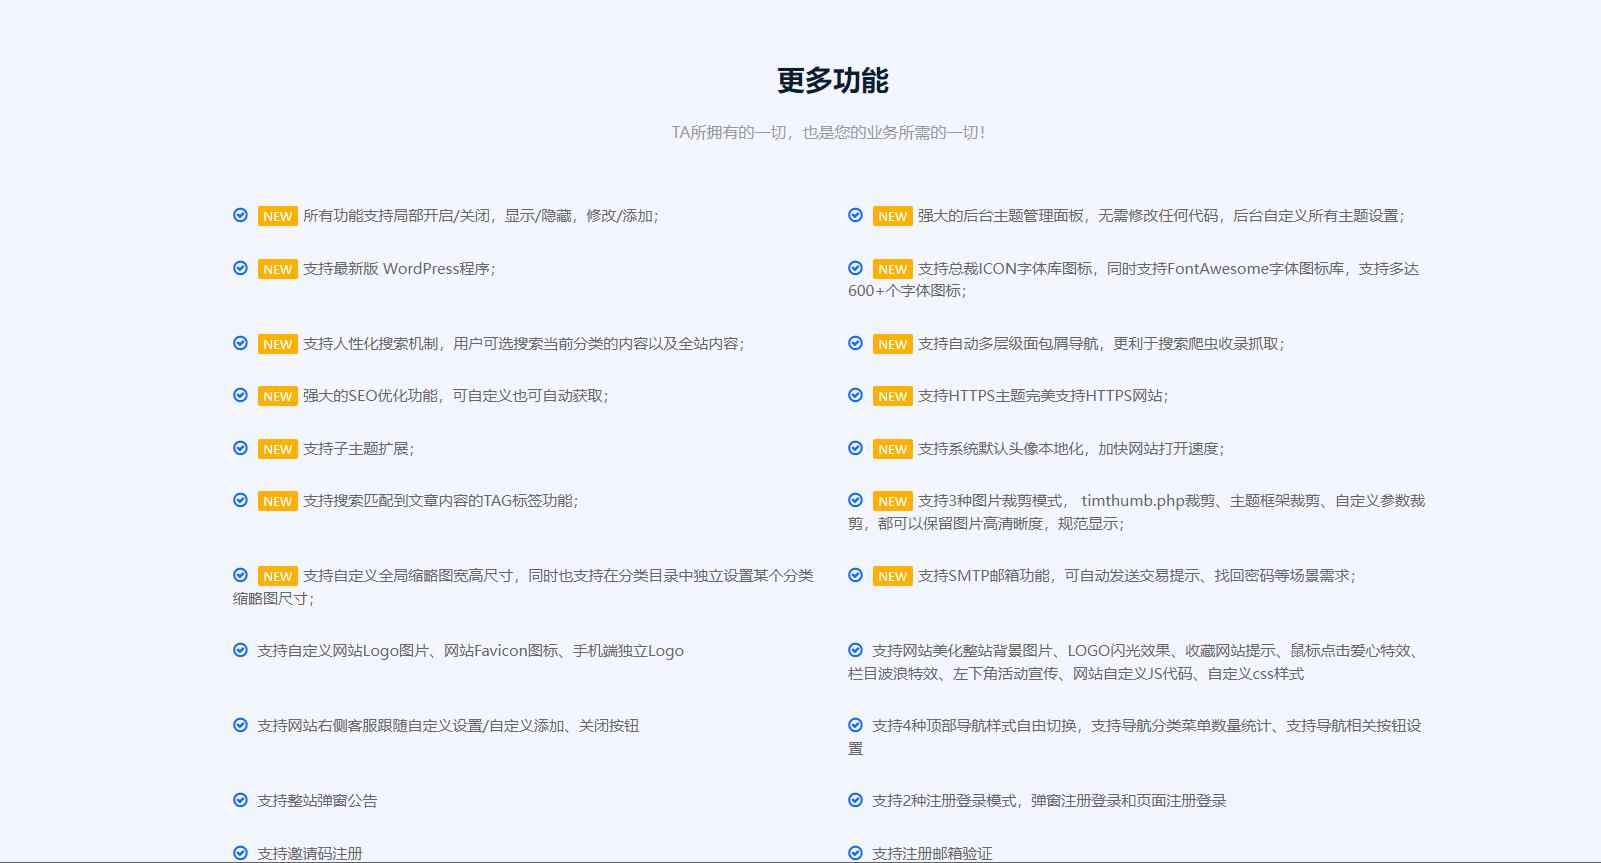Click check icon beside 支持整站弹窗公告
1601x863 pixels.
point(240,800)
